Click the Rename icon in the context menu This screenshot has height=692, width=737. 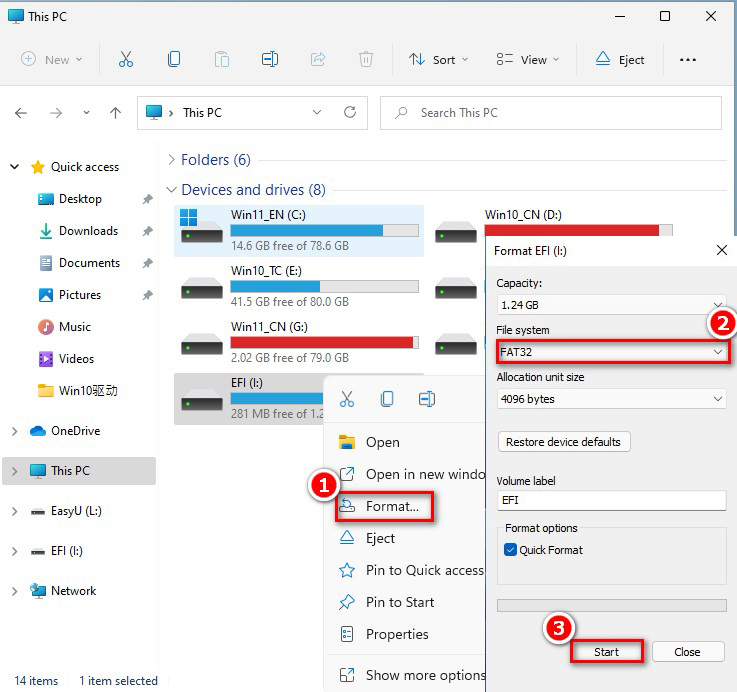click(x=427, y=399)
